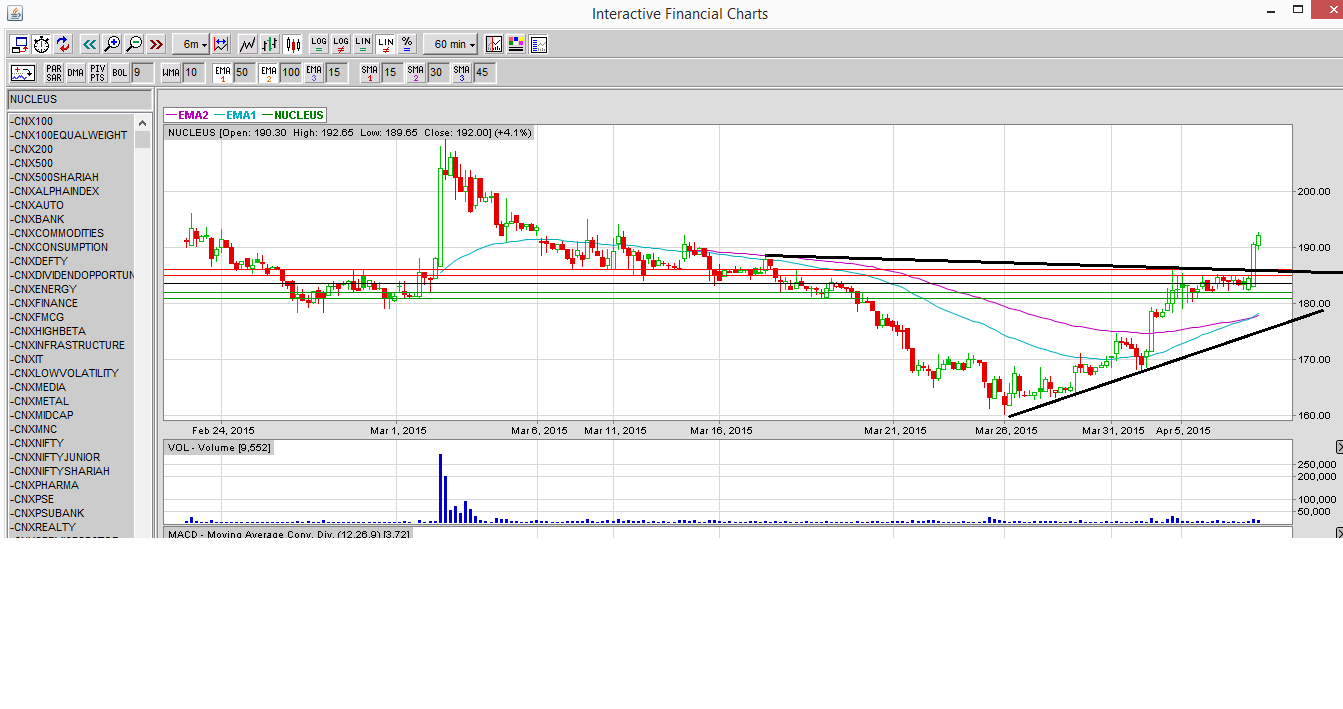This screenshot has width=1343, height=709.
Task: Open the print chart tool
Action: point(19,44)
